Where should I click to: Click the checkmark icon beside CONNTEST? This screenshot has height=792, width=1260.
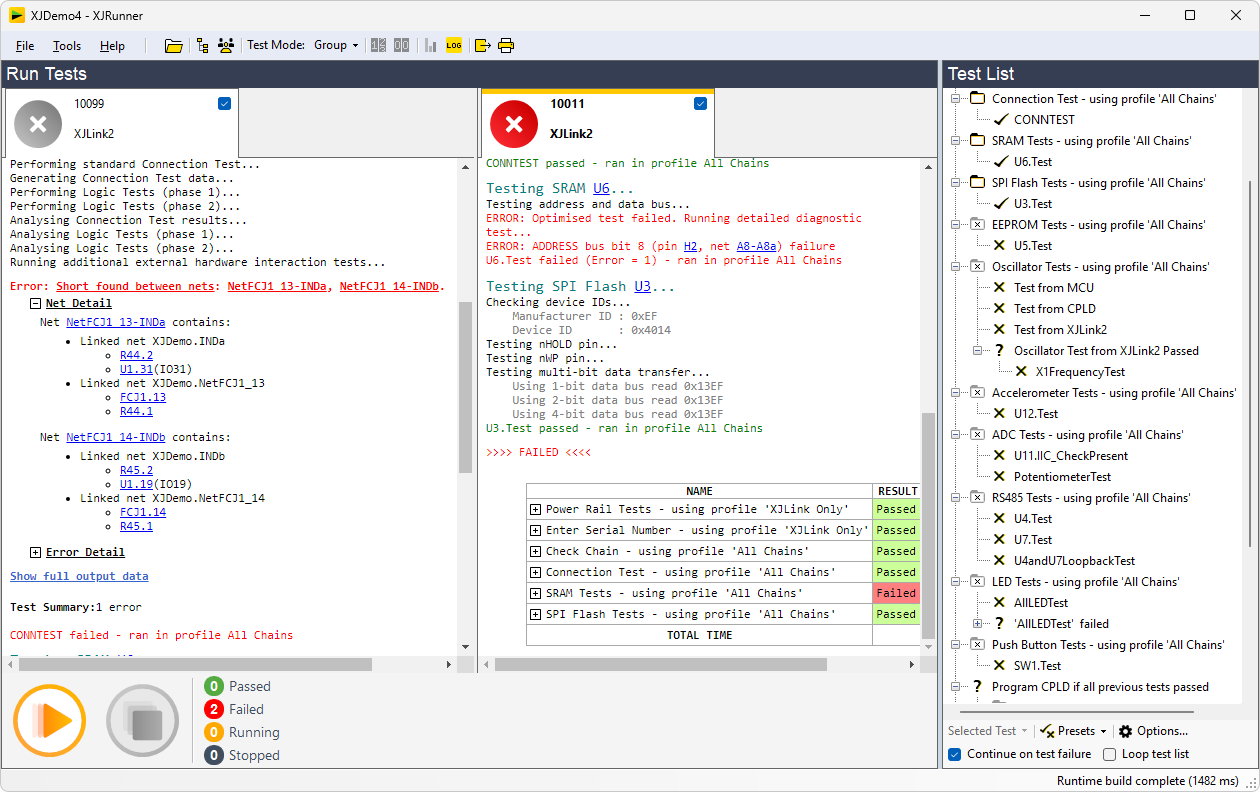coord(1000,120)
